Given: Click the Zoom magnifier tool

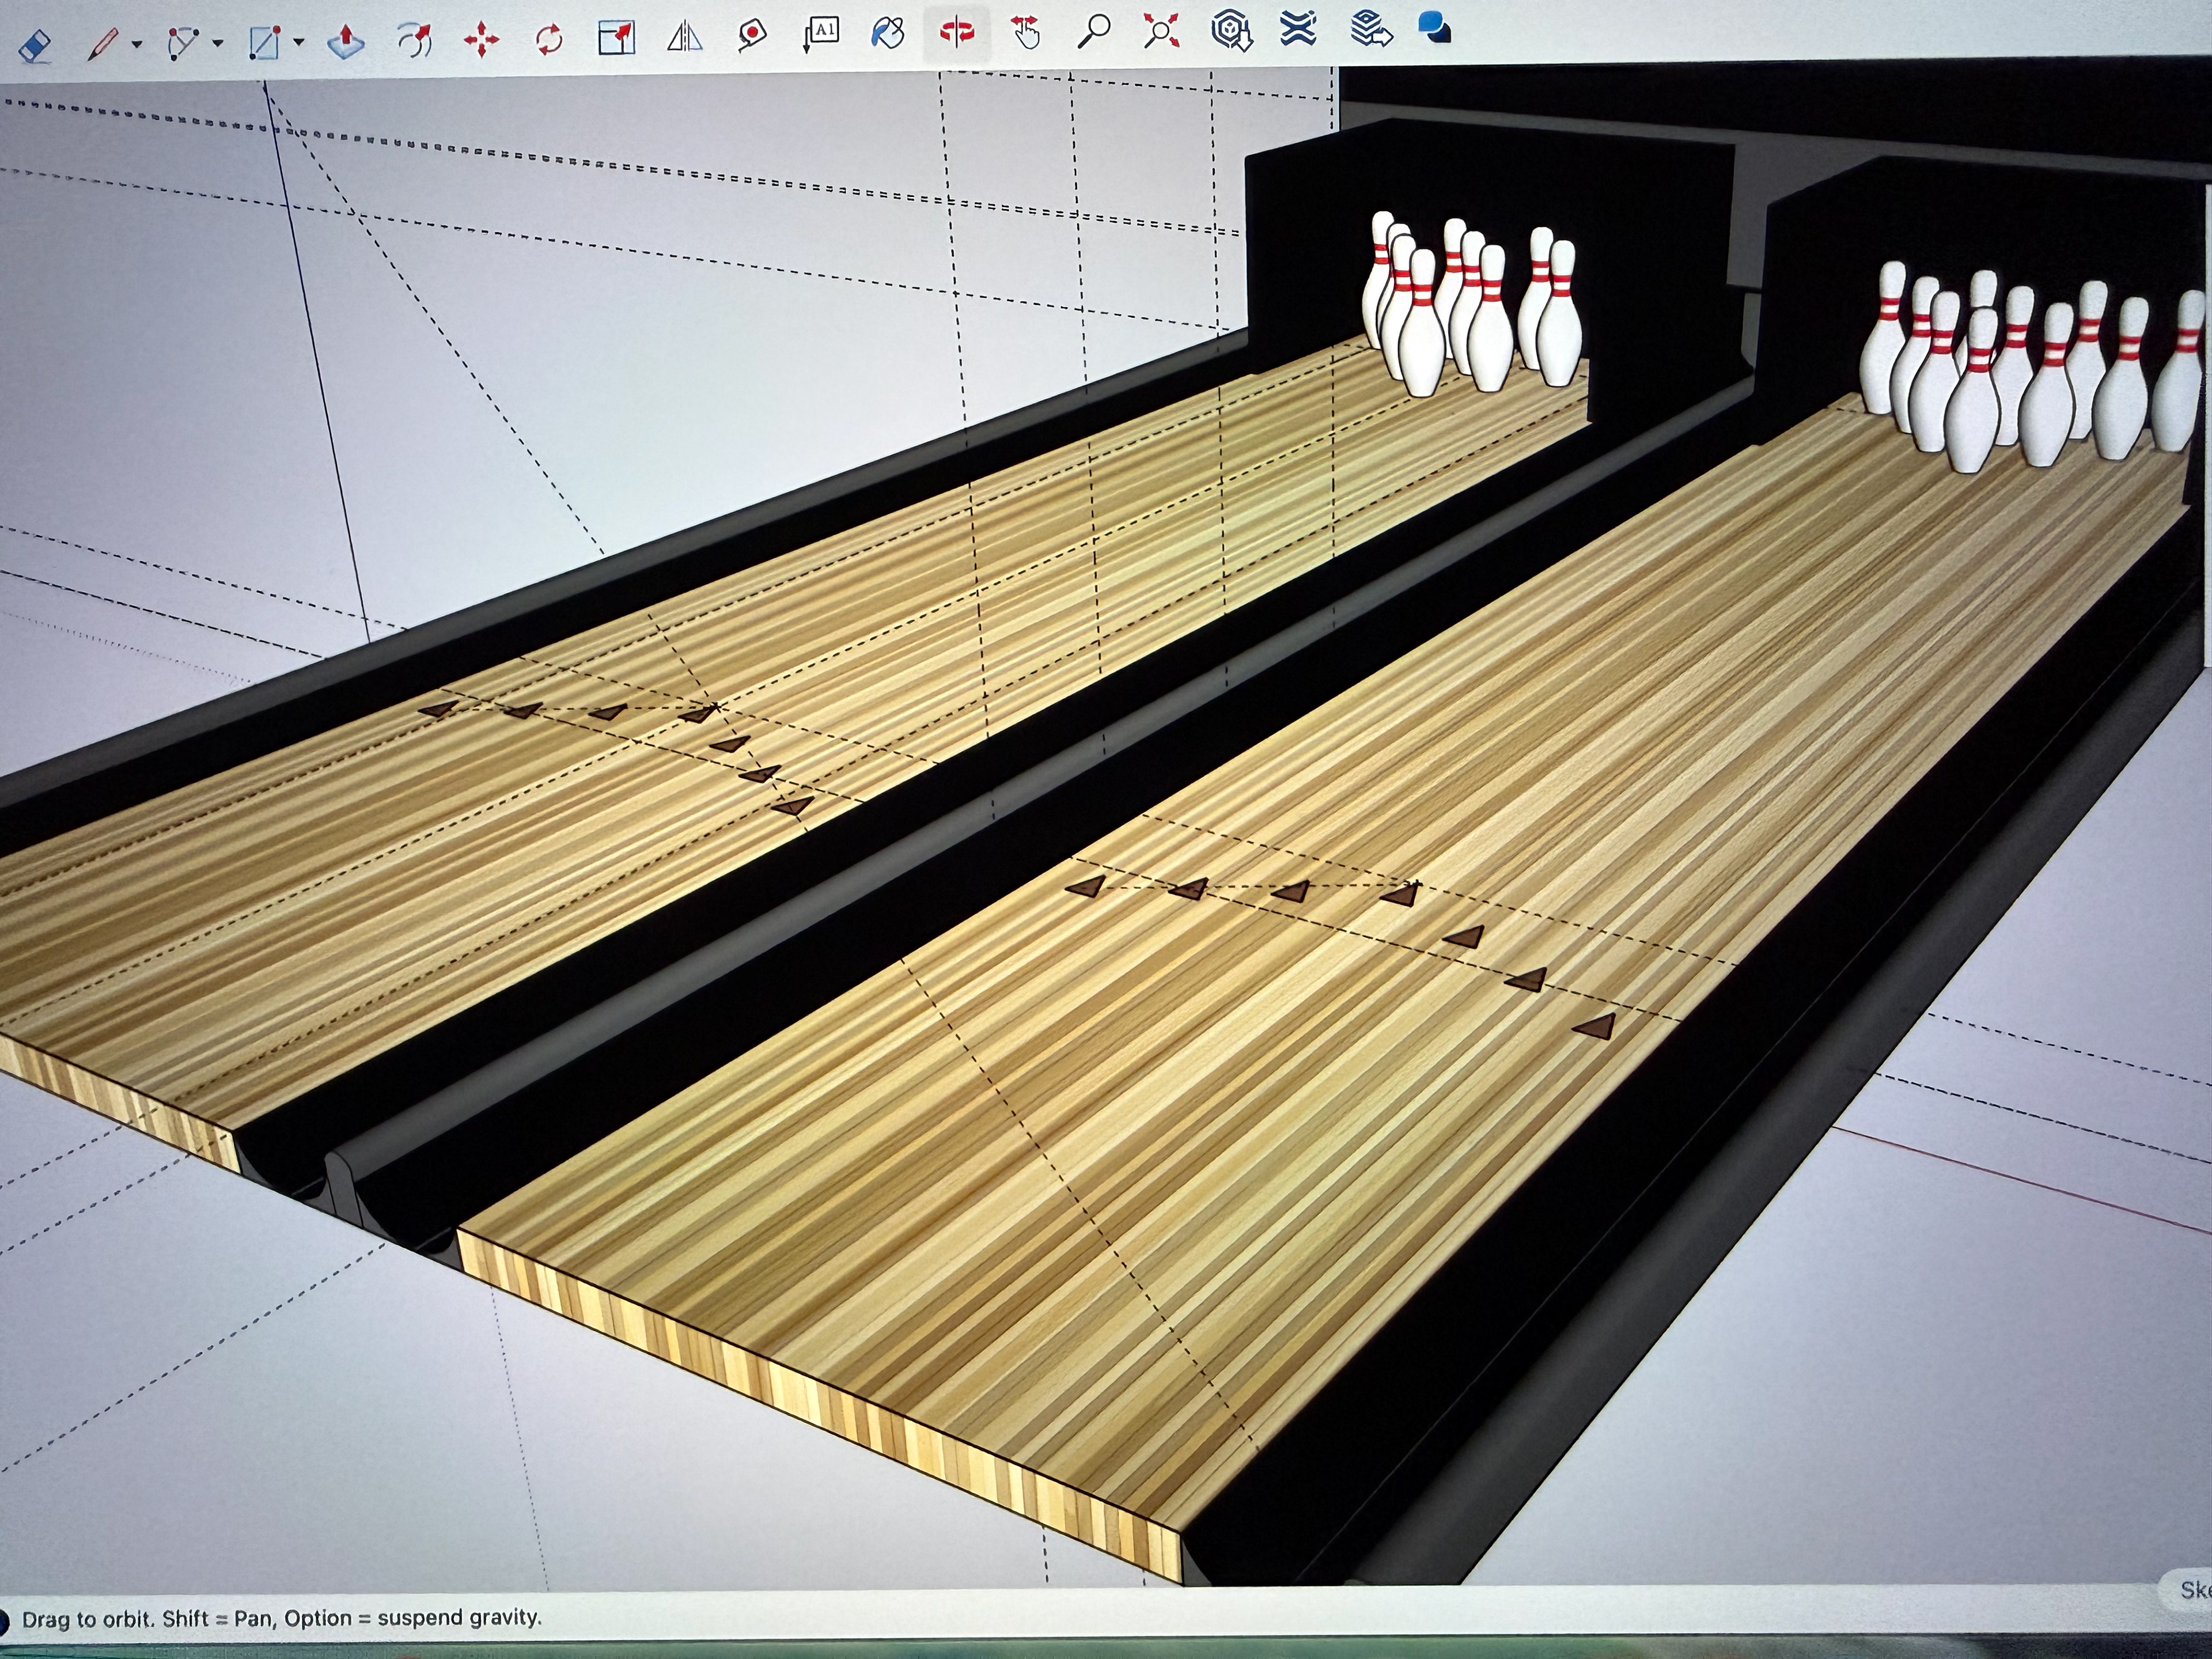Looking at the screenshot, I should [x=1094, y=31].
